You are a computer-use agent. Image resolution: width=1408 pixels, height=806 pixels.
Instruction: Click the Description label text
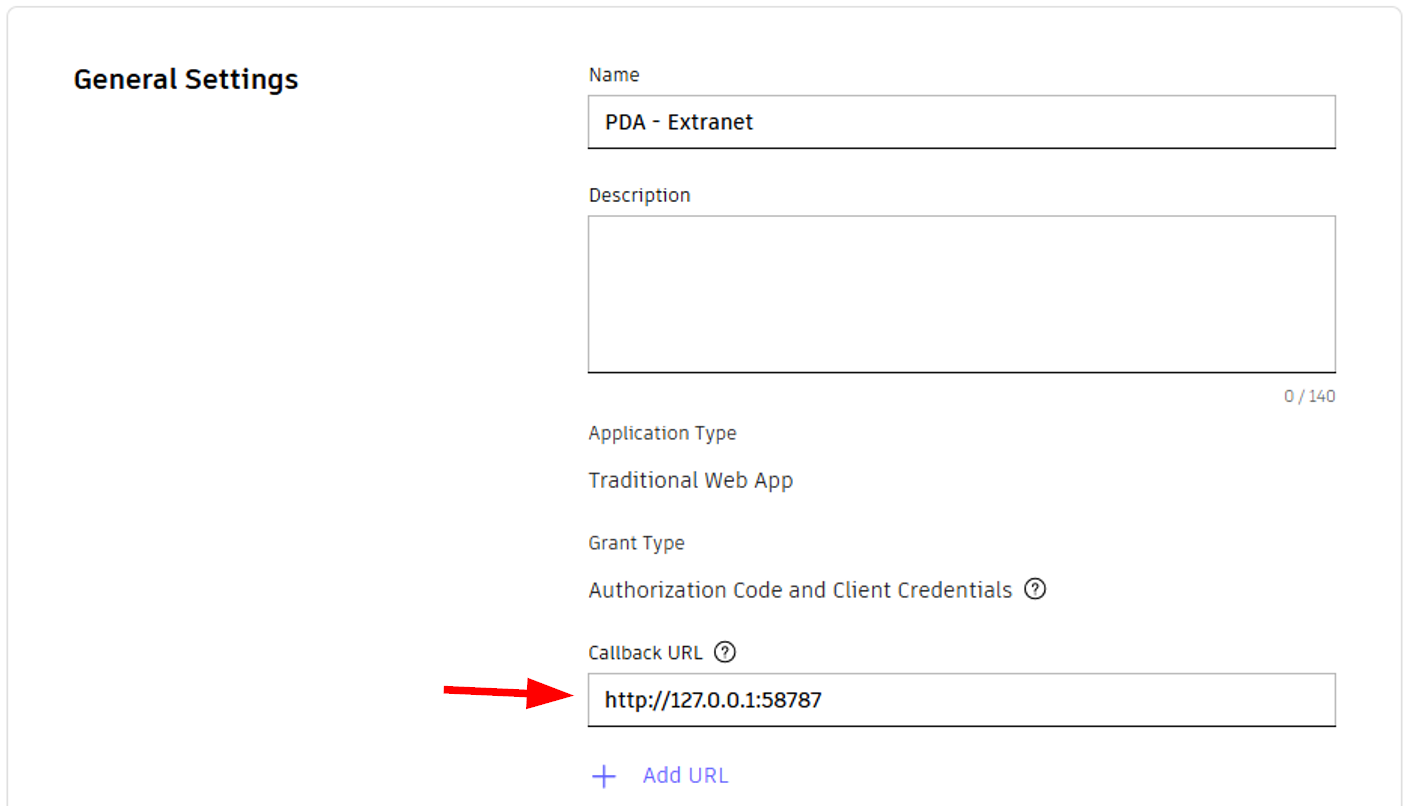coord(639,195)
